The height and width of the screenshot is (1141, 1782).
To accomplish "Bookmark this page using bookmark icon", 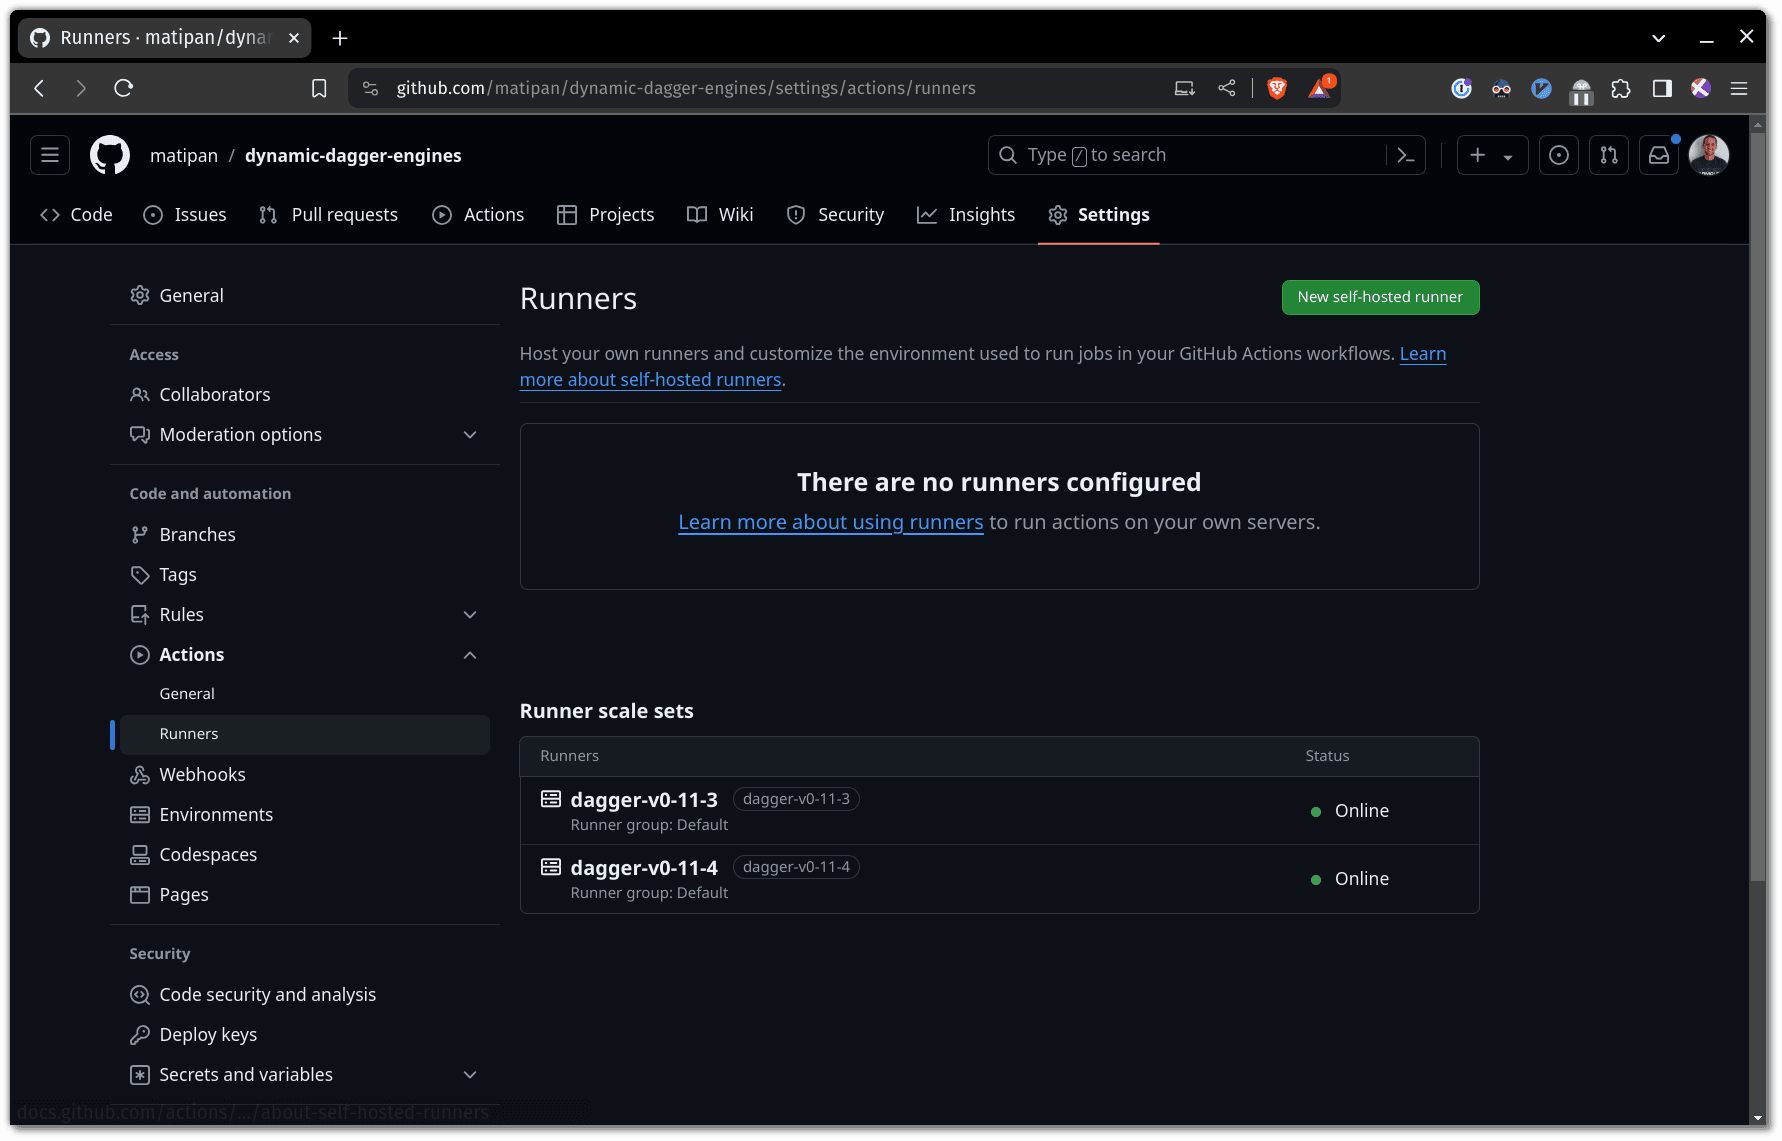I will (319, 88).
